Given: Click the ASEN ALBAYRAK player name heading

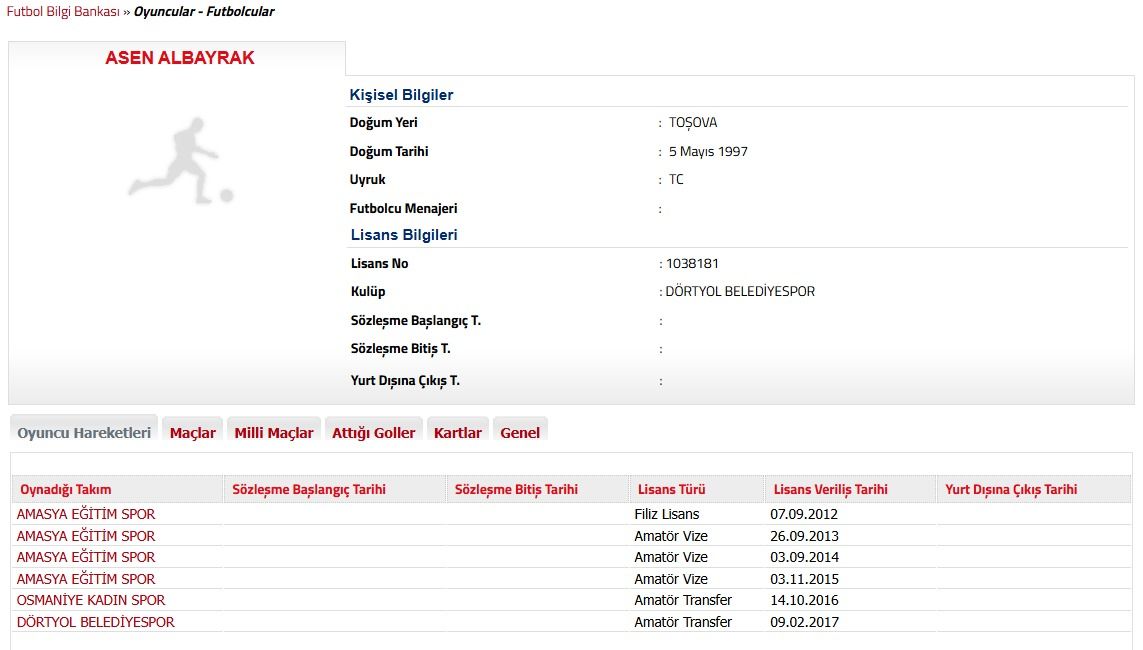Looking at the screenshot, I should 180,58.
